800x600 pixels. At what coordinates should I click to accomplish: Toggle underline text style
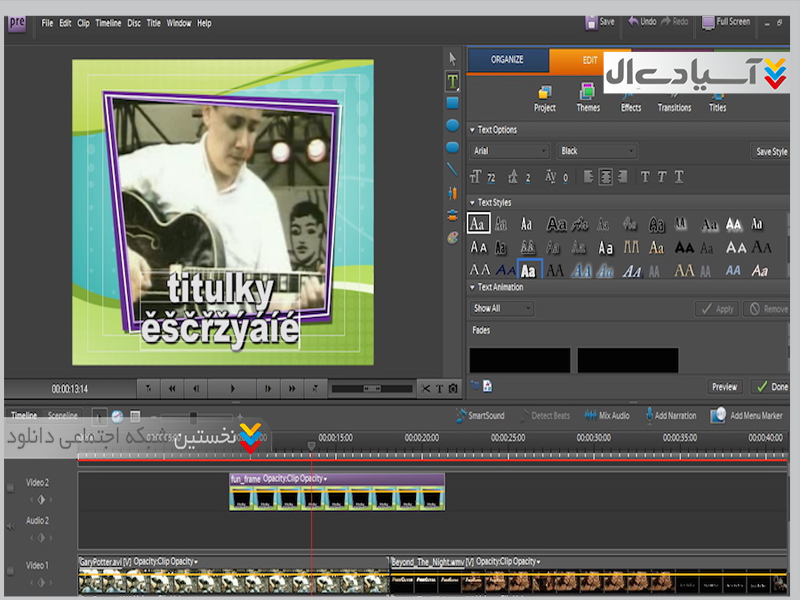pos(679,177)
